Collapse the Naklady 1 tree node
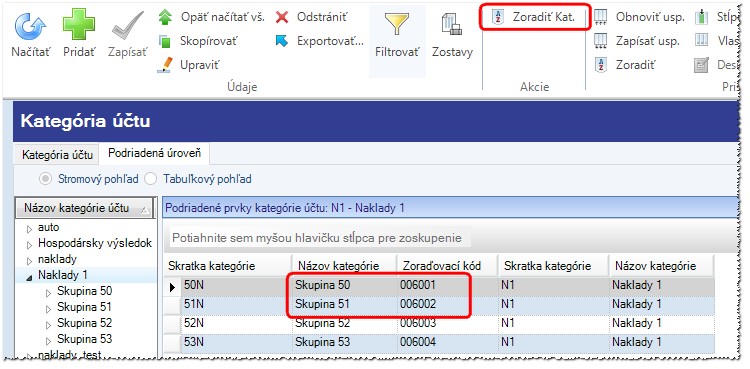Screen dimensions: 750x369 click(30, 277)
